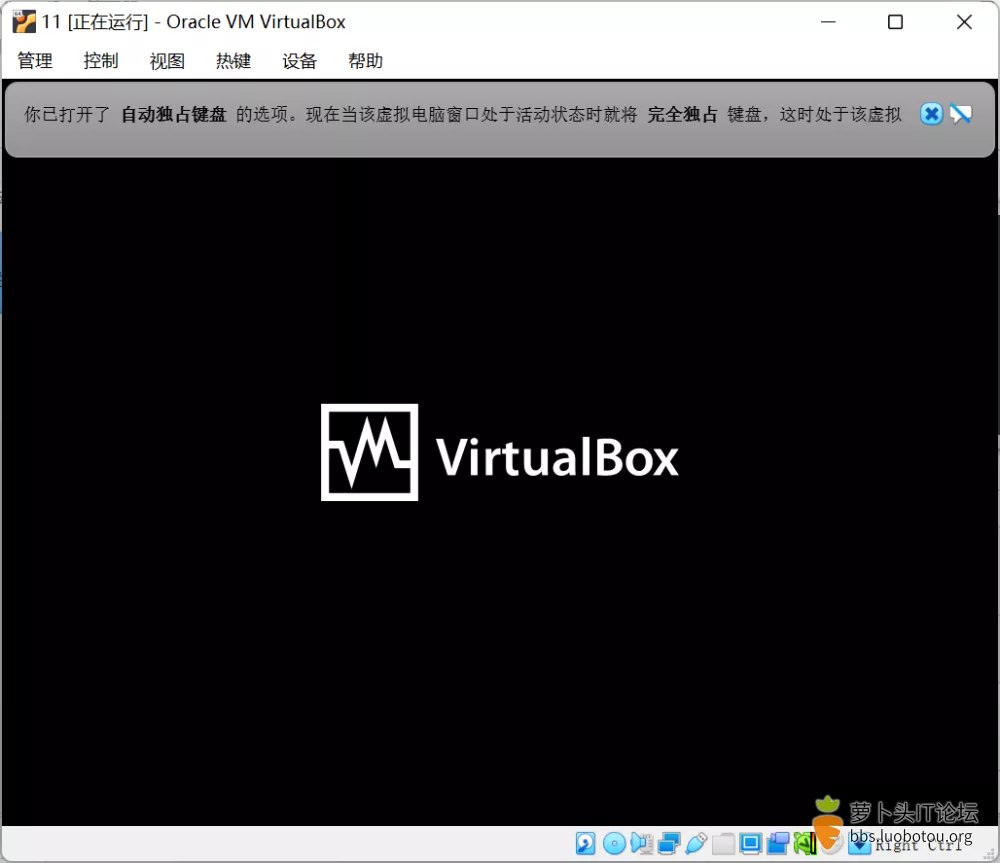Click the 自动独占键盘 bold text in notification
The image size is (1000, 863).
173,114
